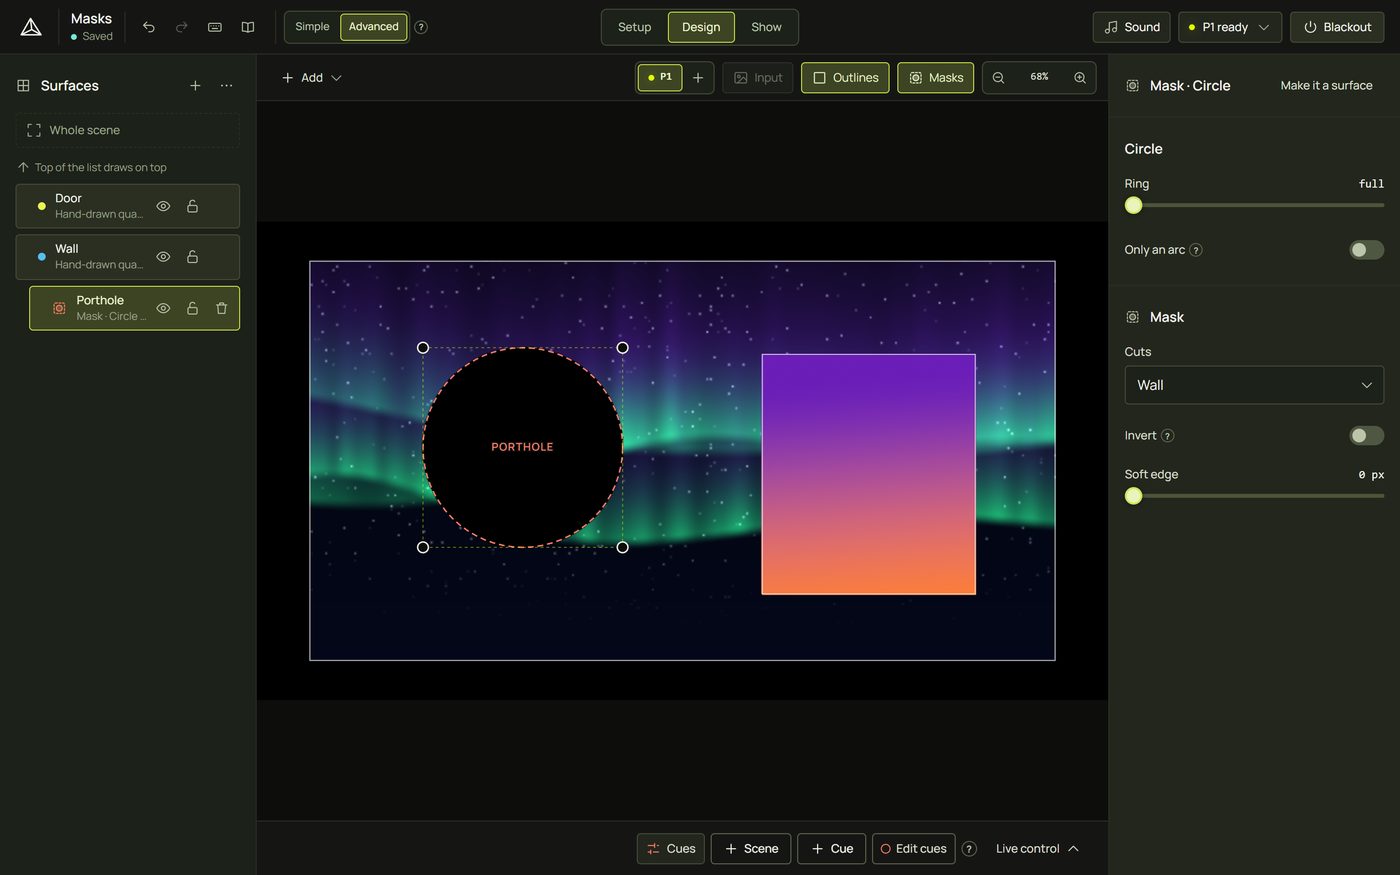Switch to the Setup tab
The height and width of the screenshot is (875, 1400).
[634, 27]
